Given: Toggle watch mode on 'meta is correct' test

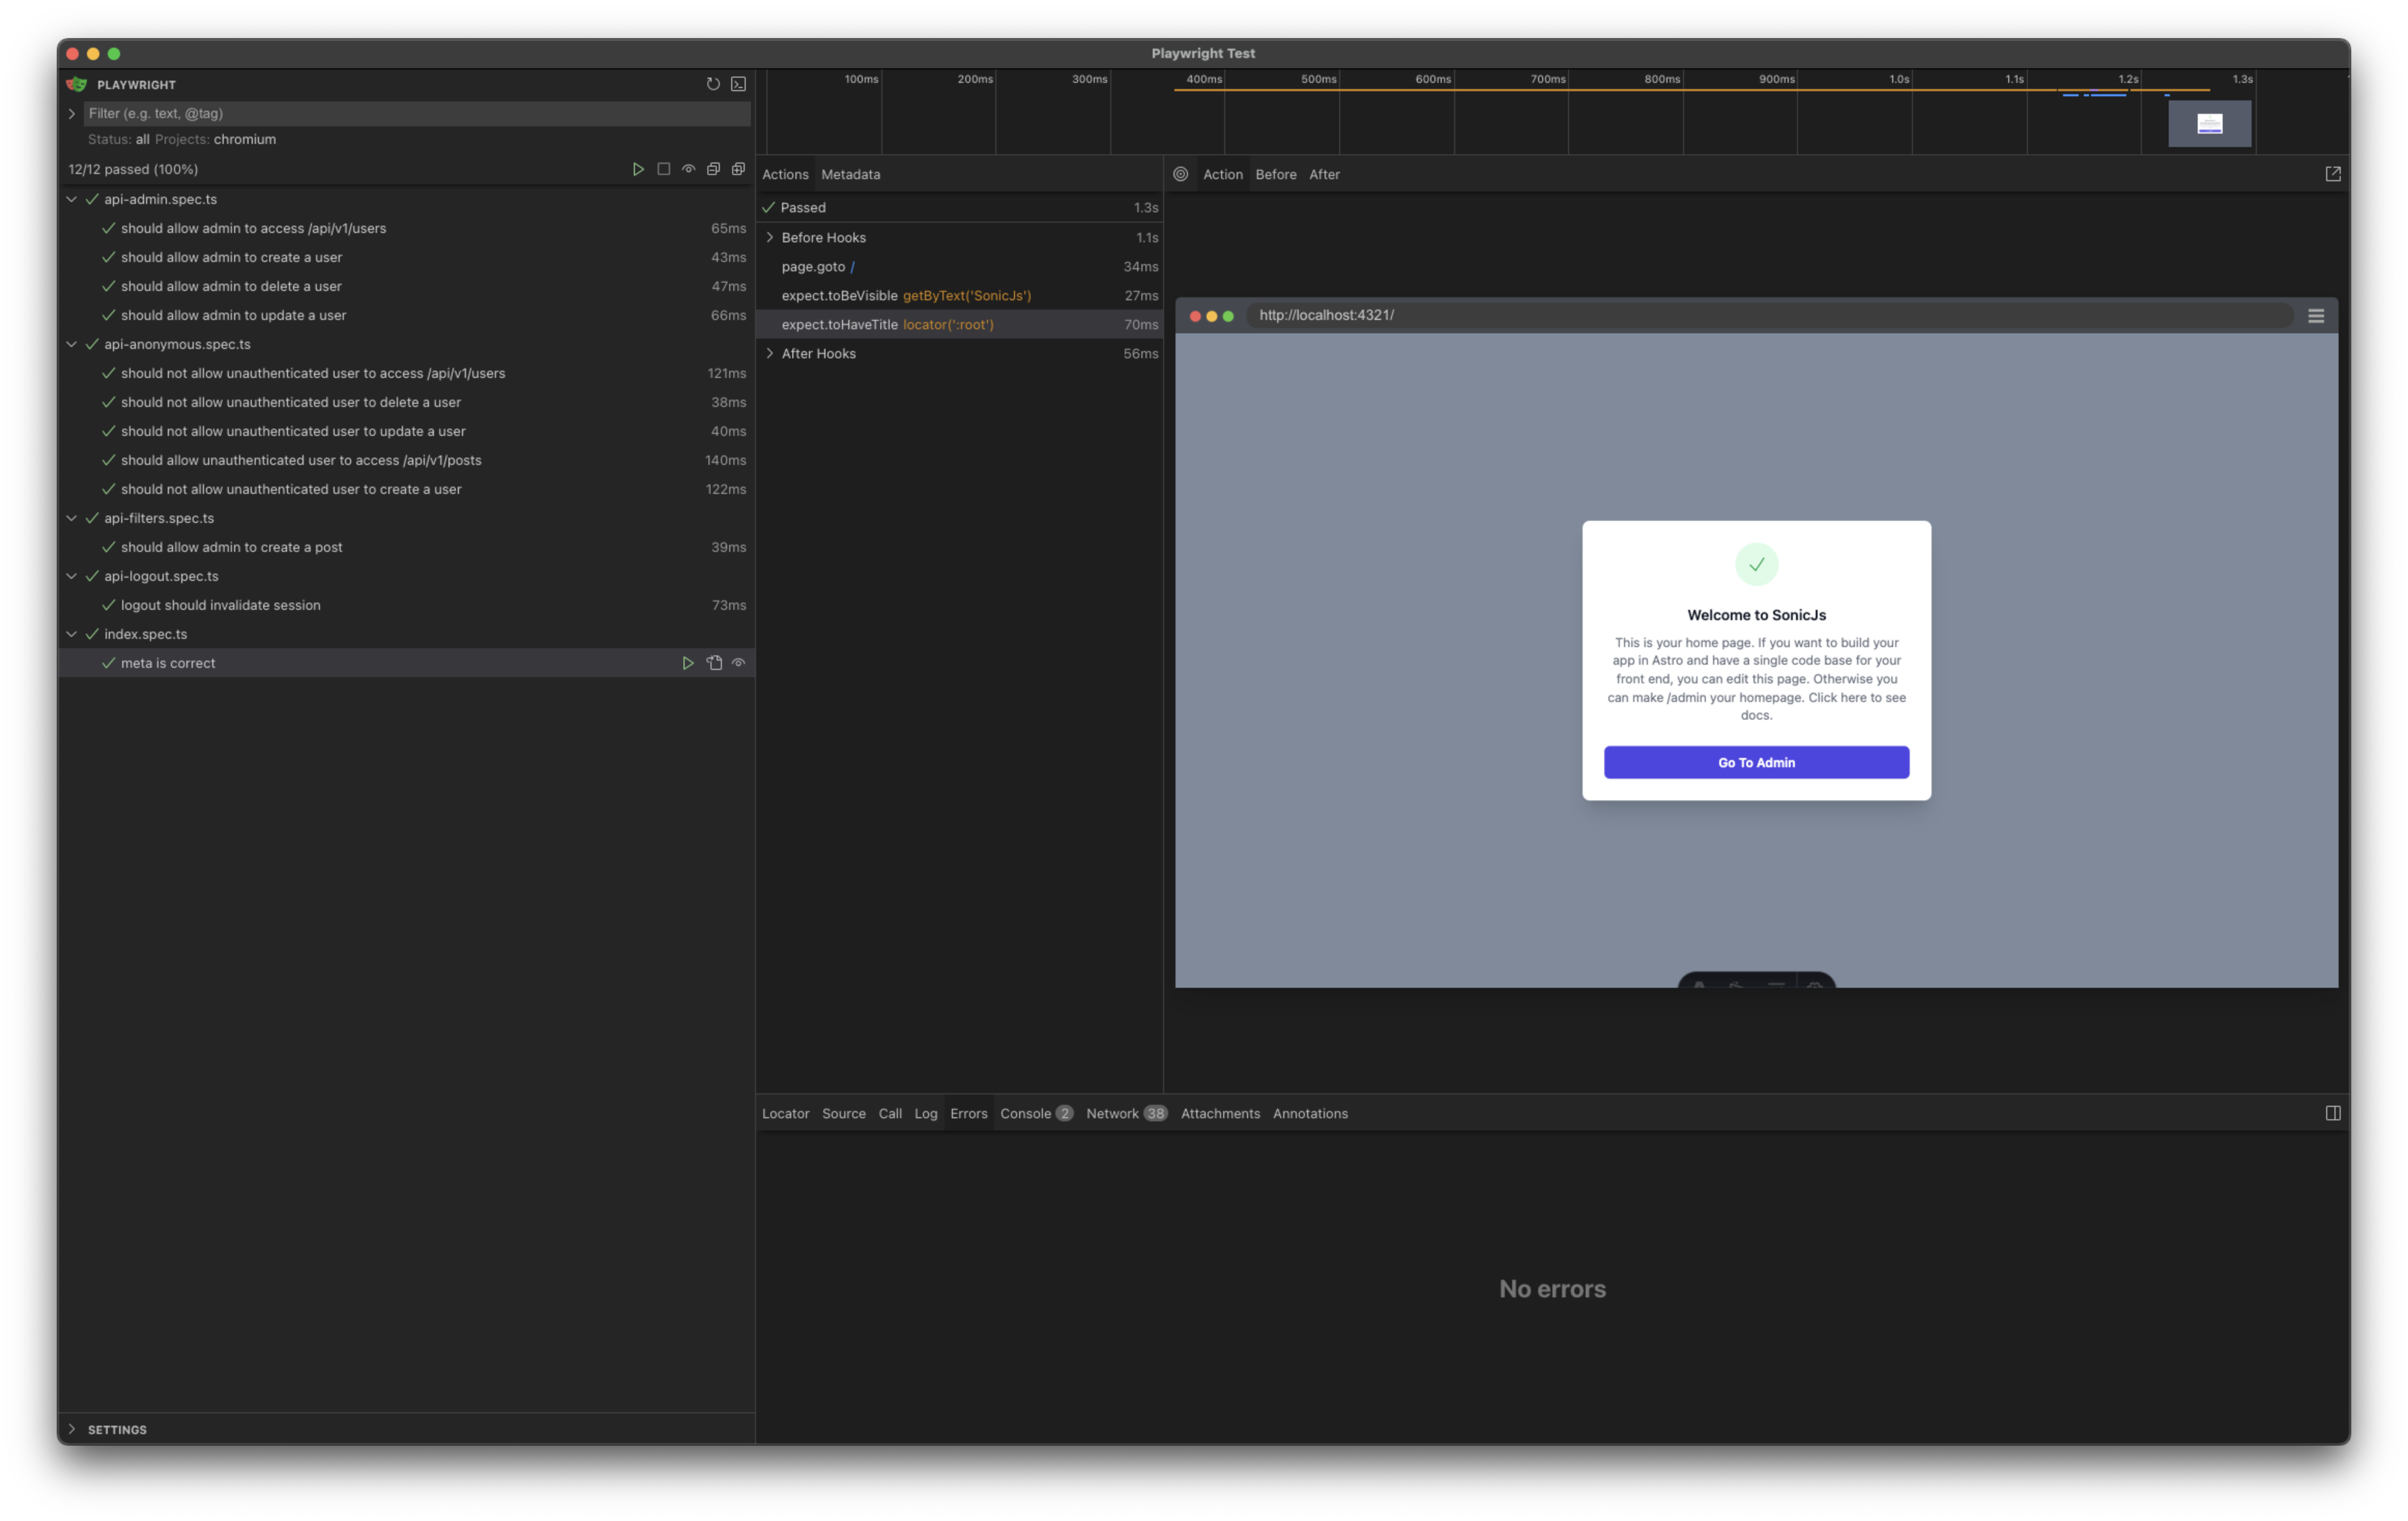Looking at the screenshot, I should (738, 662).
